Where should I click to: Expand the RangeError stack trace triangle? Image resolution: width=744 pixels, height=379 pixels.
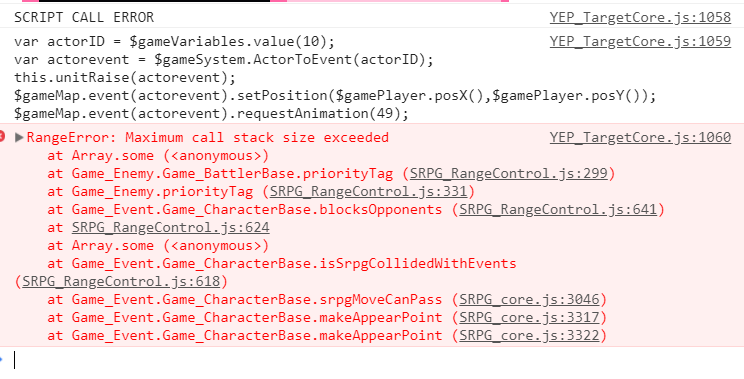point(19,138)
